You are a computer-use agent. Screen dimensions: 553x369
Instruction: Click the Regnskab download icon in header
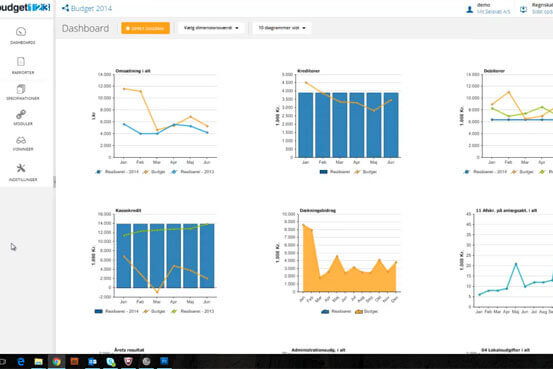tap(523, 10)
